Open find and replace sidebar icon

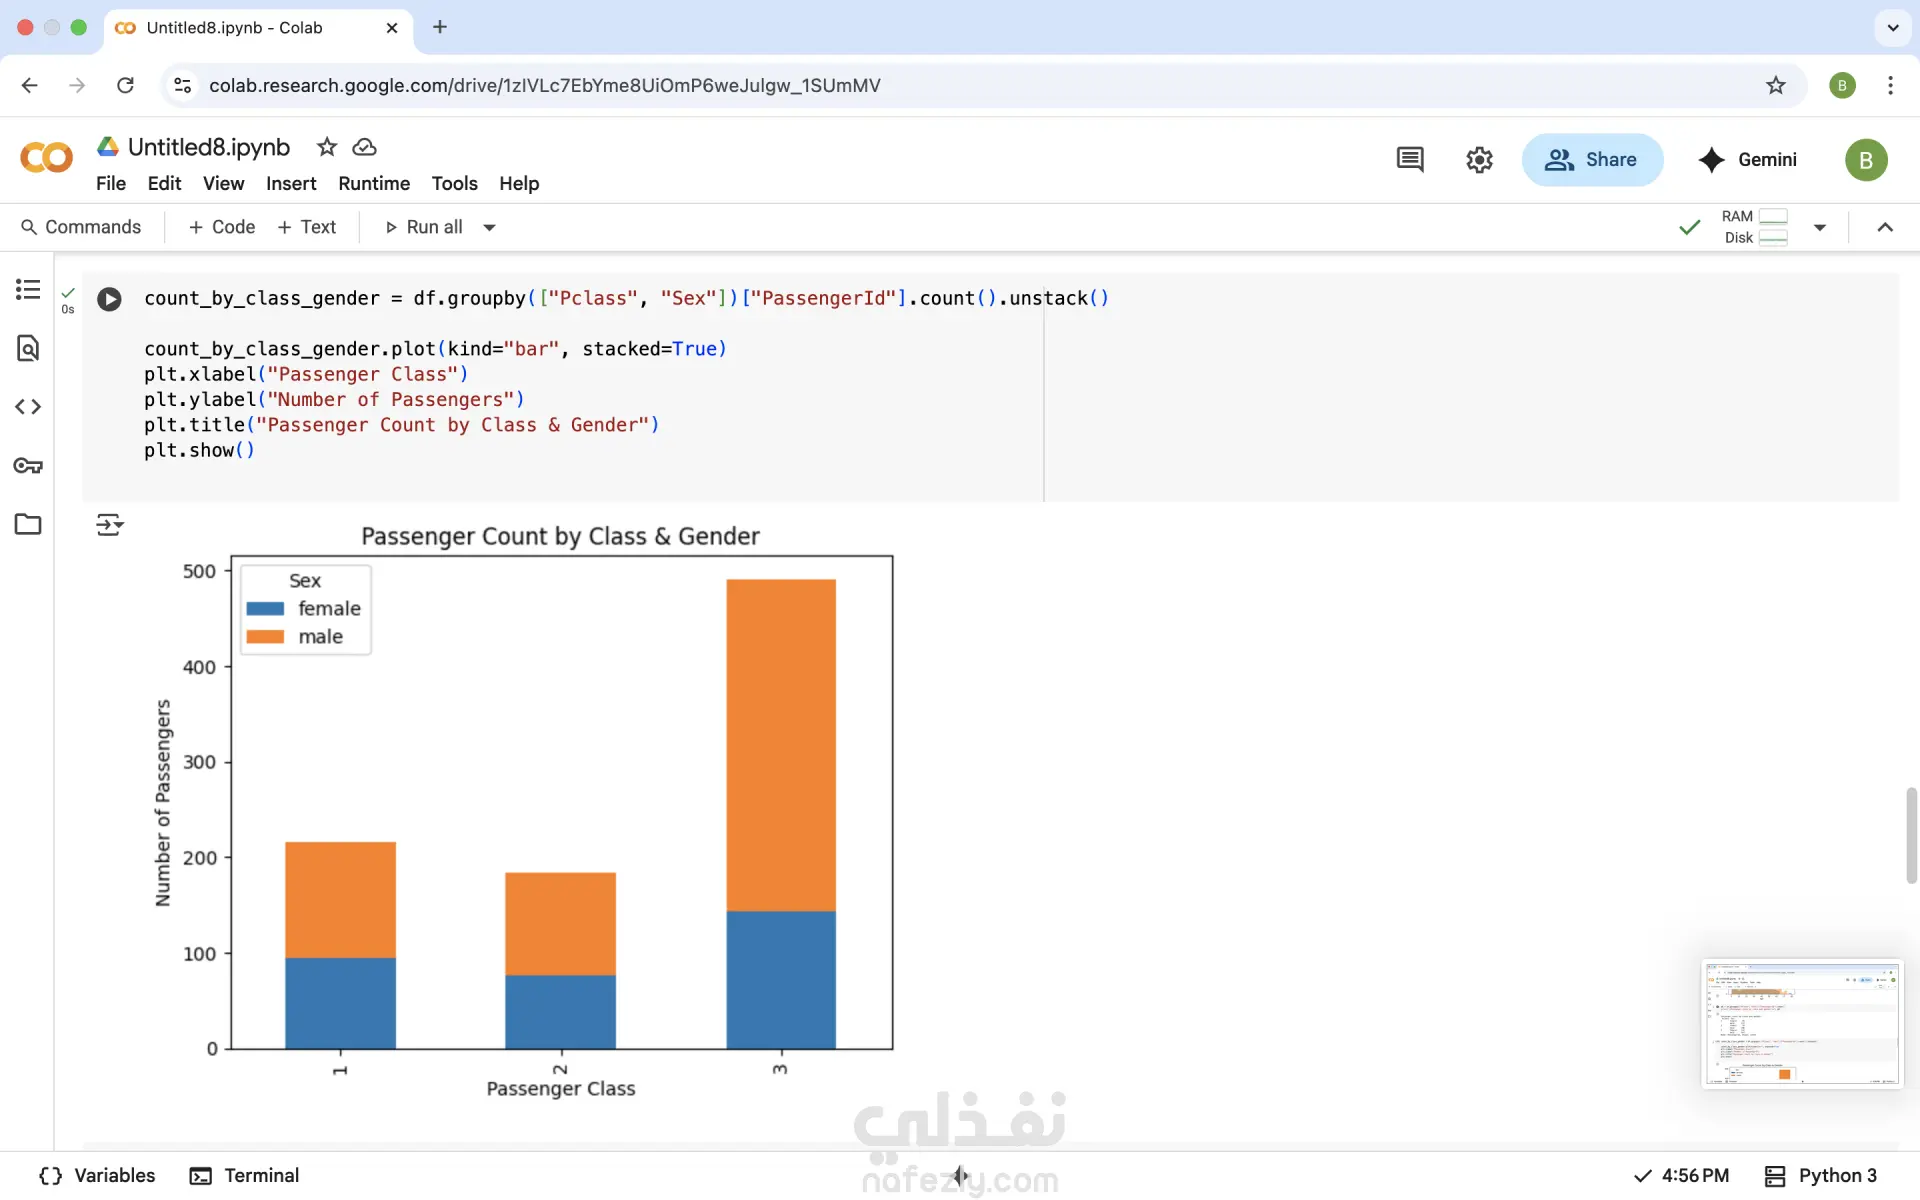click(28, 348)
